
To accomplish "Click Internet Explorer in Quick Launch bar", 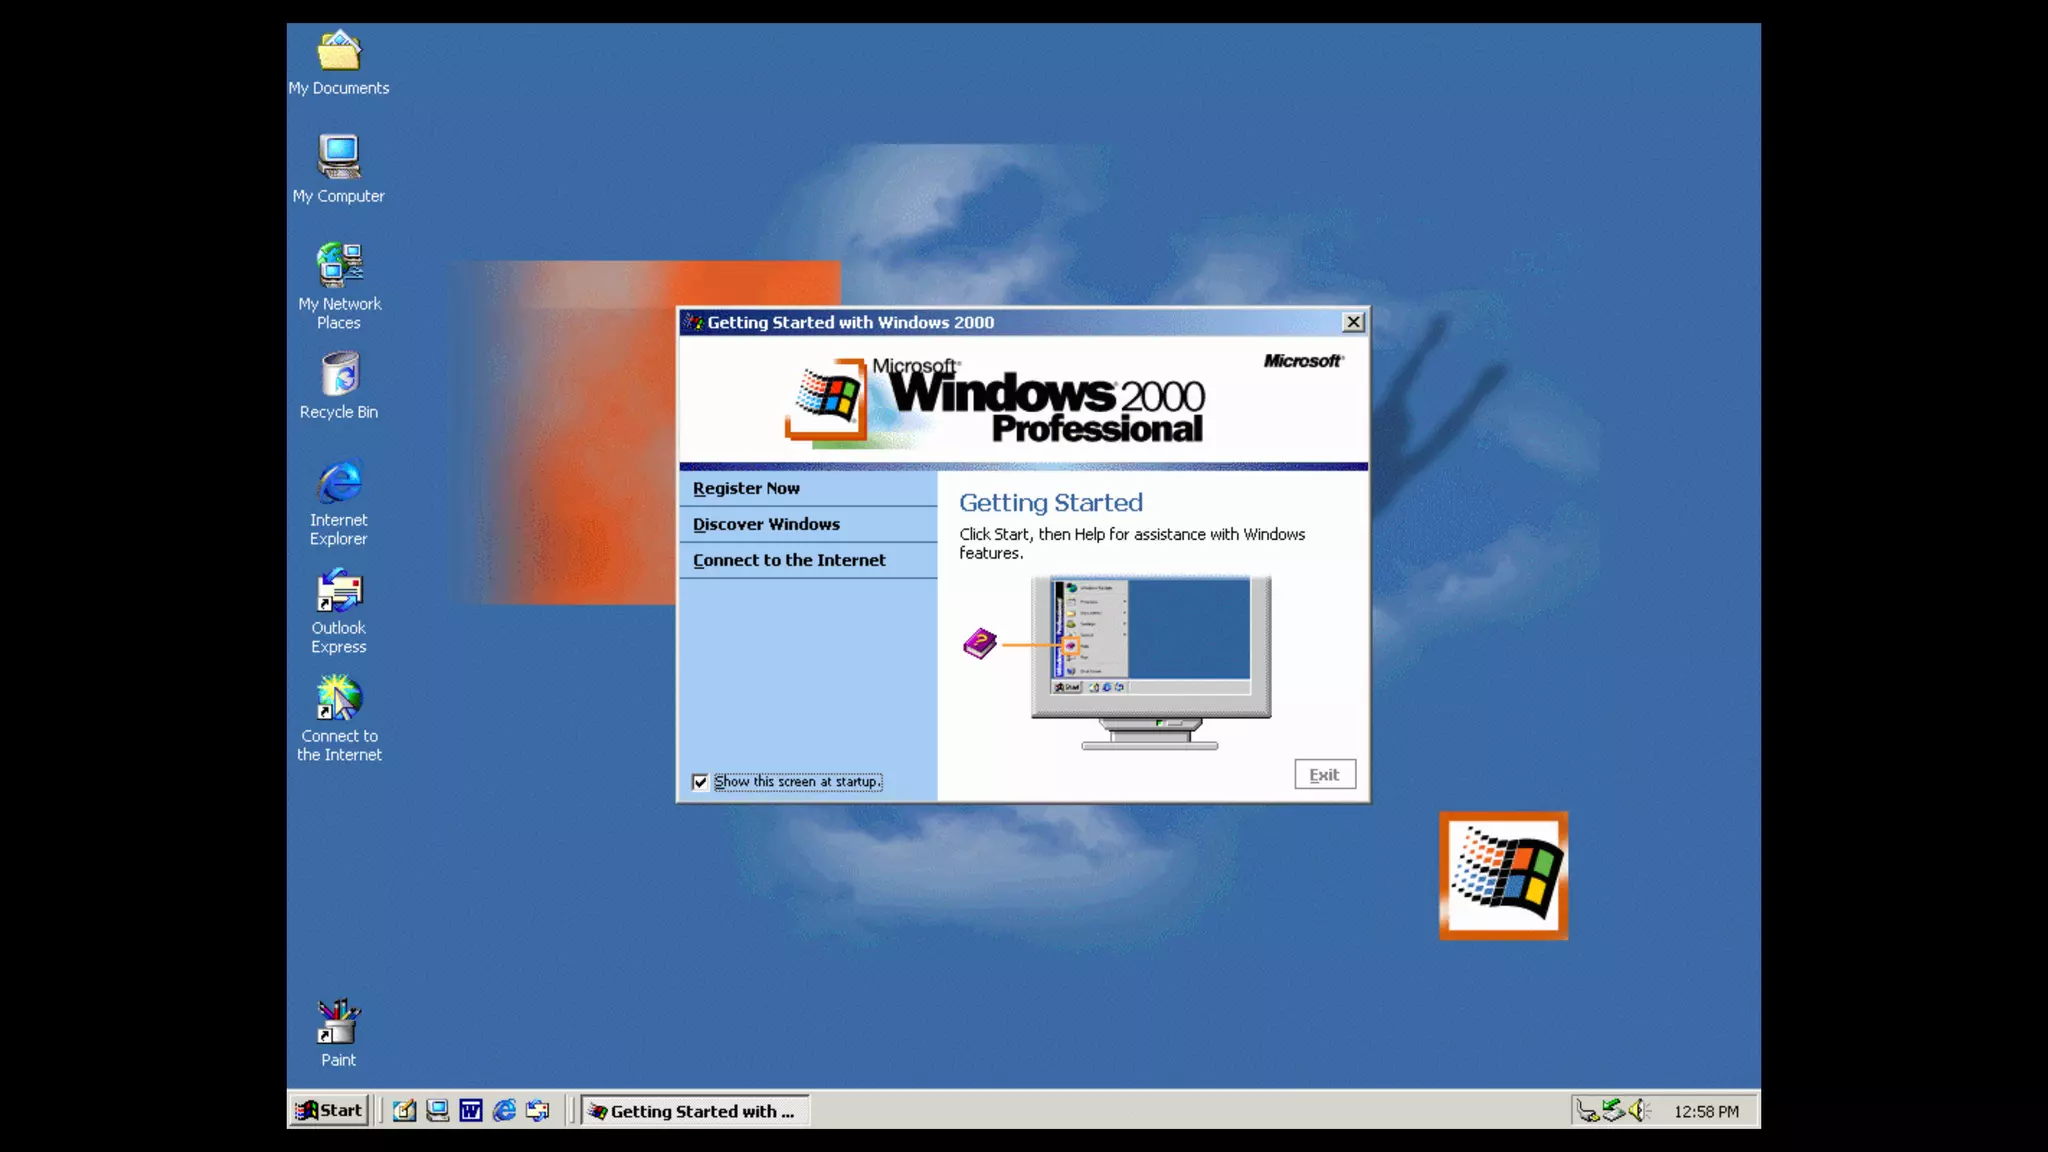I will (505, 1111).
